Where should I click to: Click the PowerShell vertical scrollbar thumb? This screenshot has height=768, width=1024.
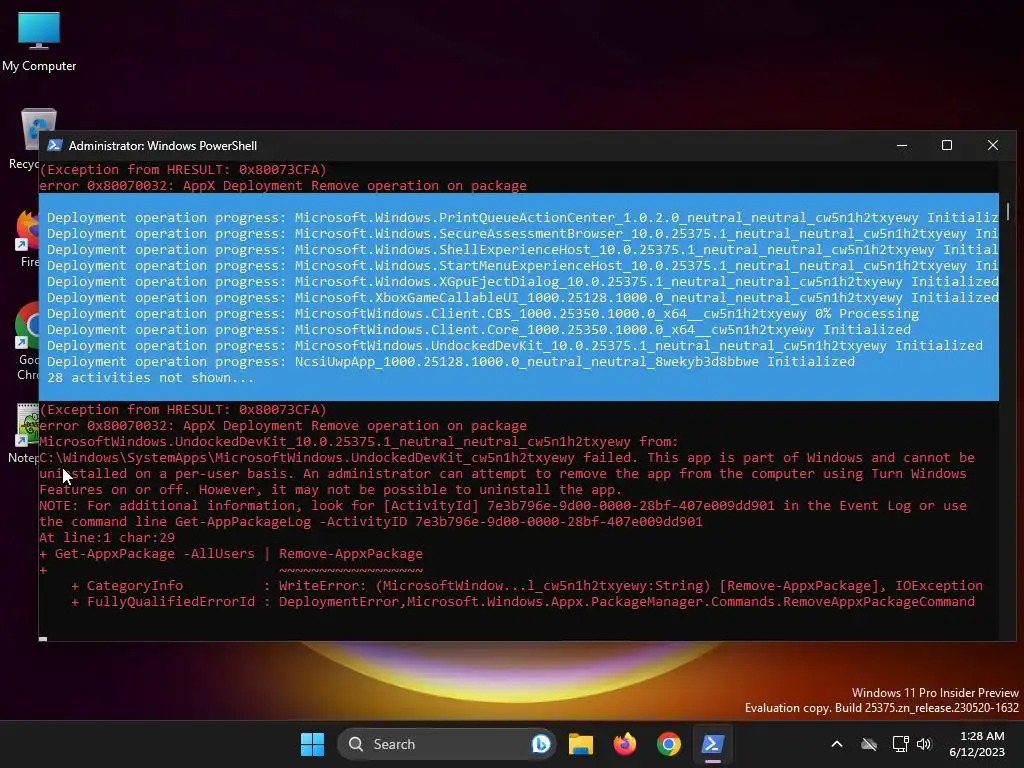(x=1008, y=212)
